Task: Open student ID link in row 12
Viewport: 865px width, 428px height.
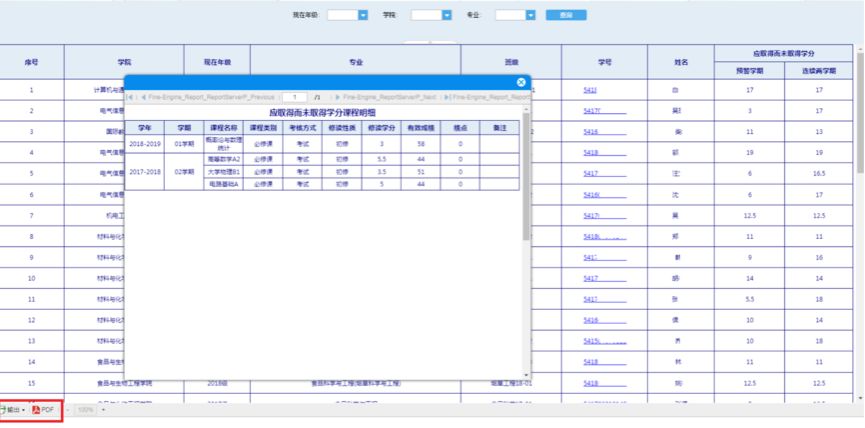Action: tap(604, 320)
